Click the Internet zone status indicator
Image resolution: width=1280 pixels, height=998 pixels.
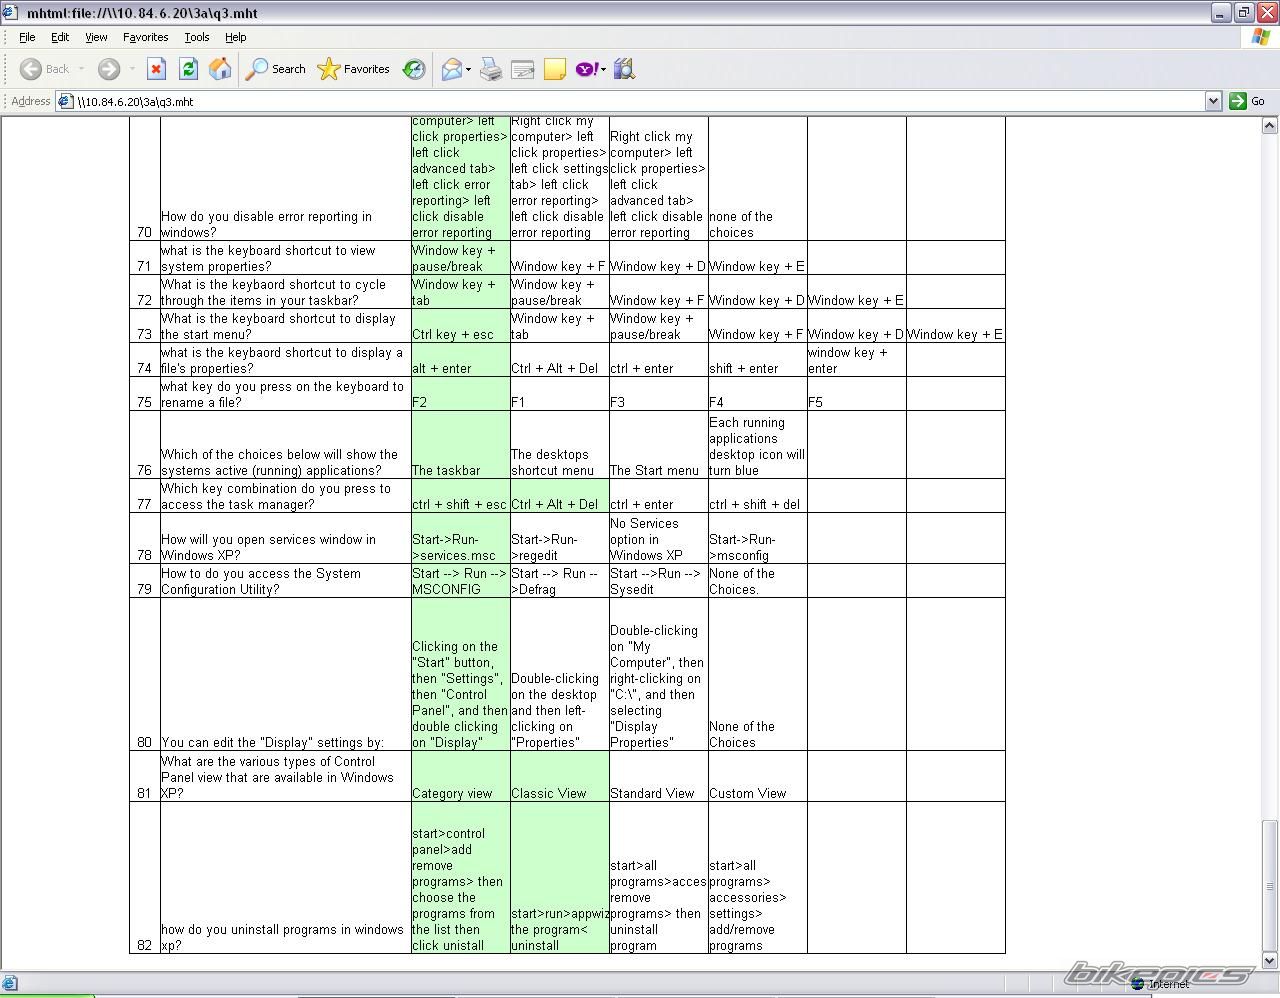(1160, 984)
